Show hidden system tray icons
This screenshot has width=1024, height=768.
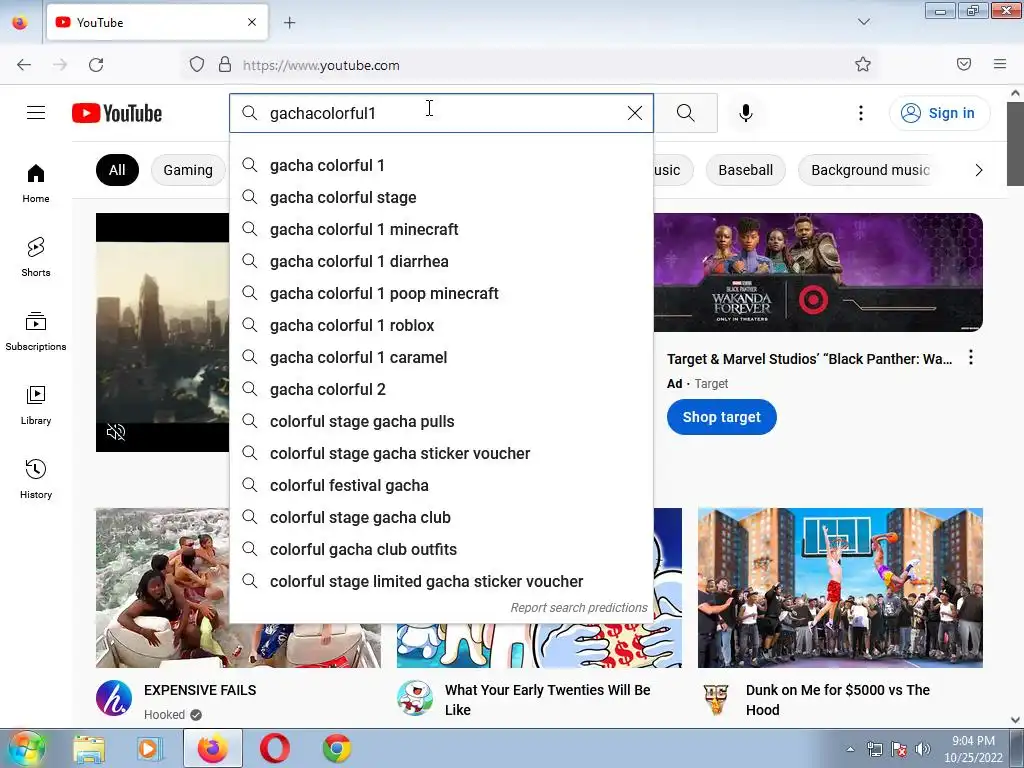pyautogui.click(x=850, y=749)
